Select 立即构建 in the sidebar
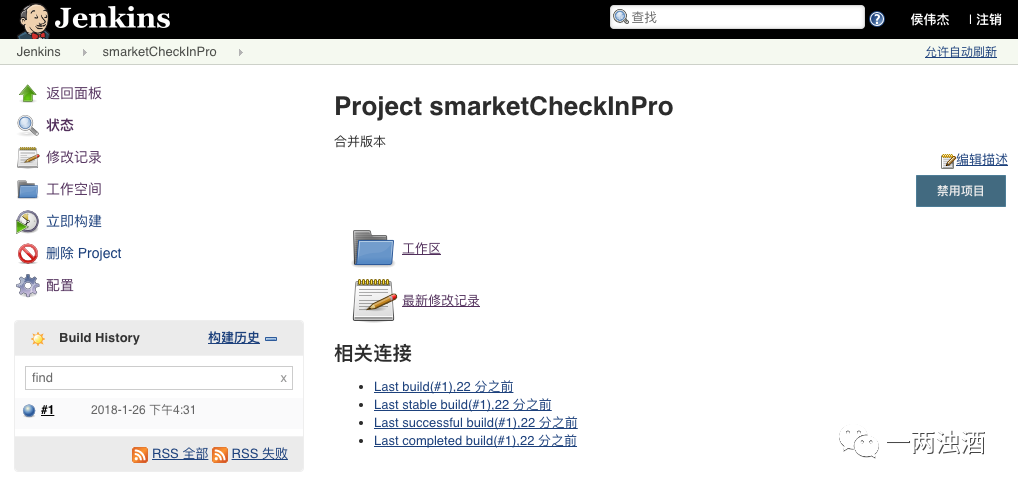 (74, 221)
